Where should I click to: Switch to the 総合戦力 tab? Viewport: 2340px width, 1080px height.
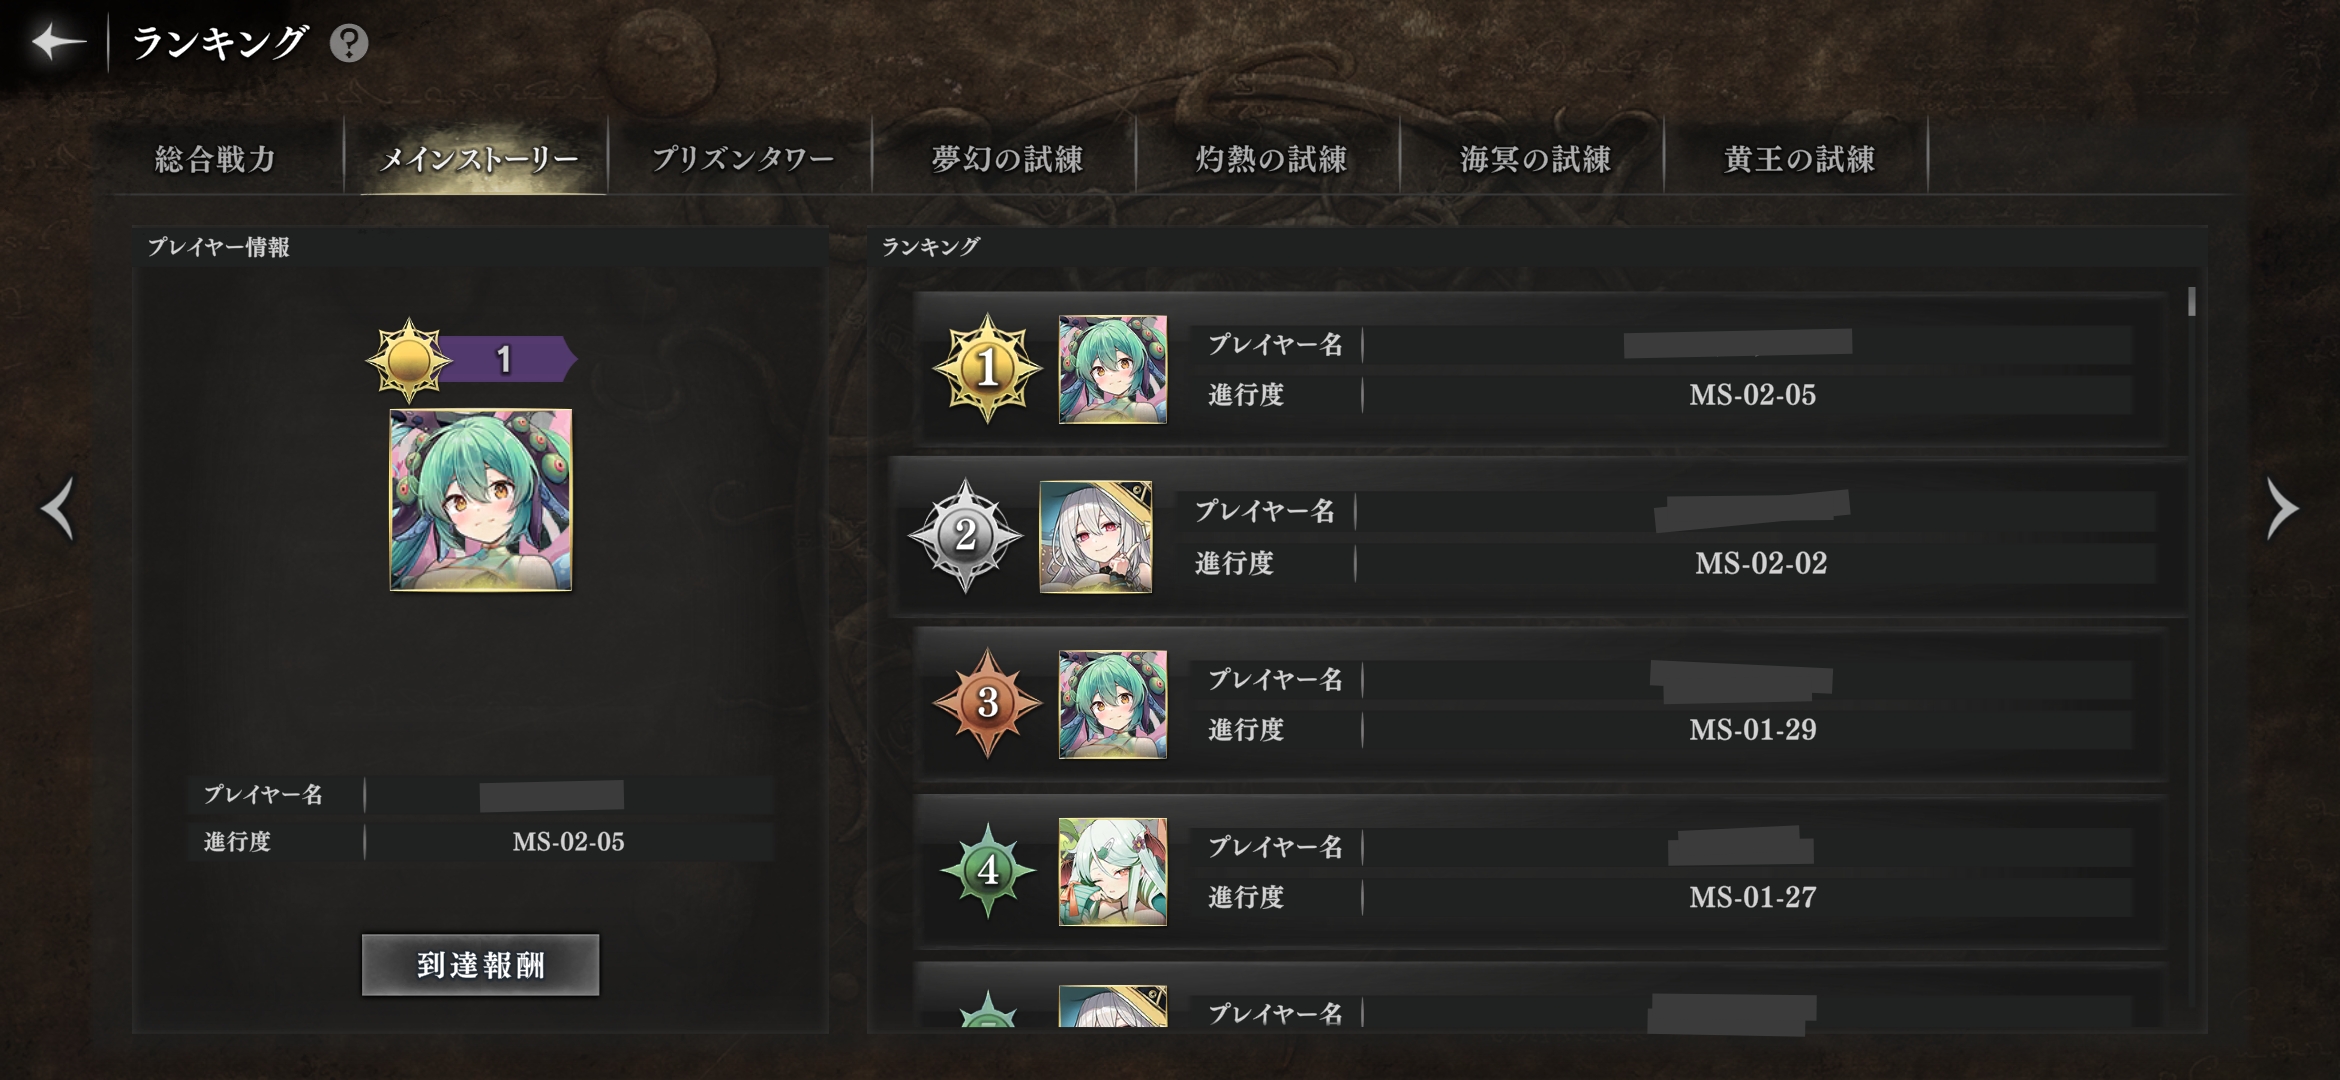pyautogui.click(x=215, y=158)
